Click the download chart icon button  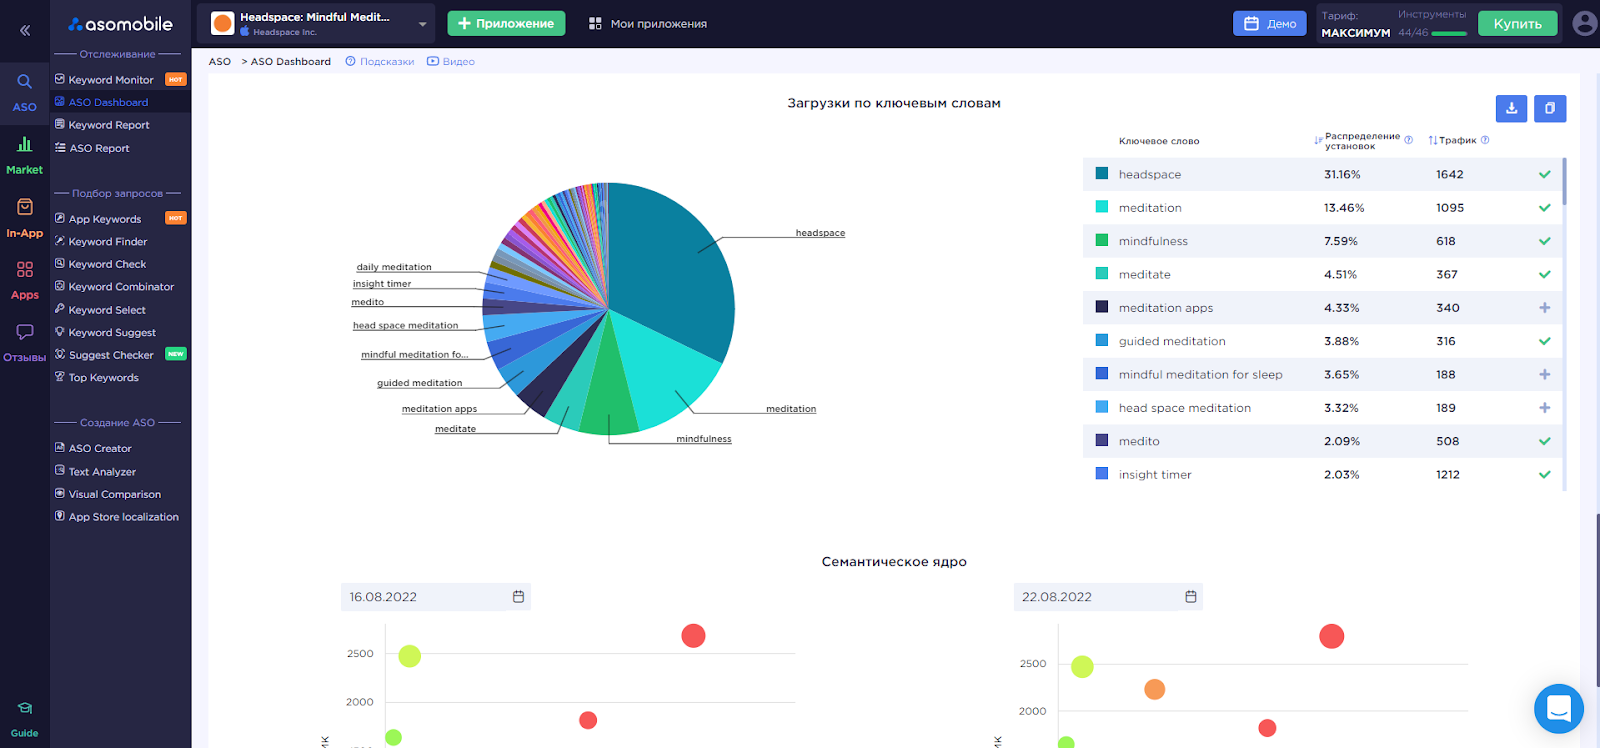(x=1511, y=108)
